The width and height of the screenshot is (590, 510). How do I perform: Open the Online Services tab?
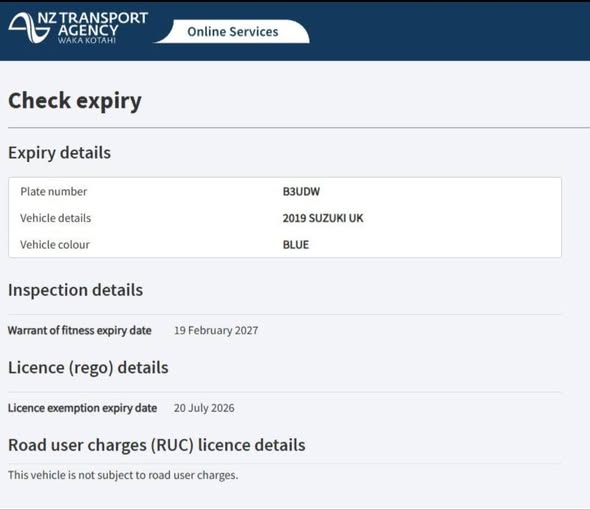(233, 32)
